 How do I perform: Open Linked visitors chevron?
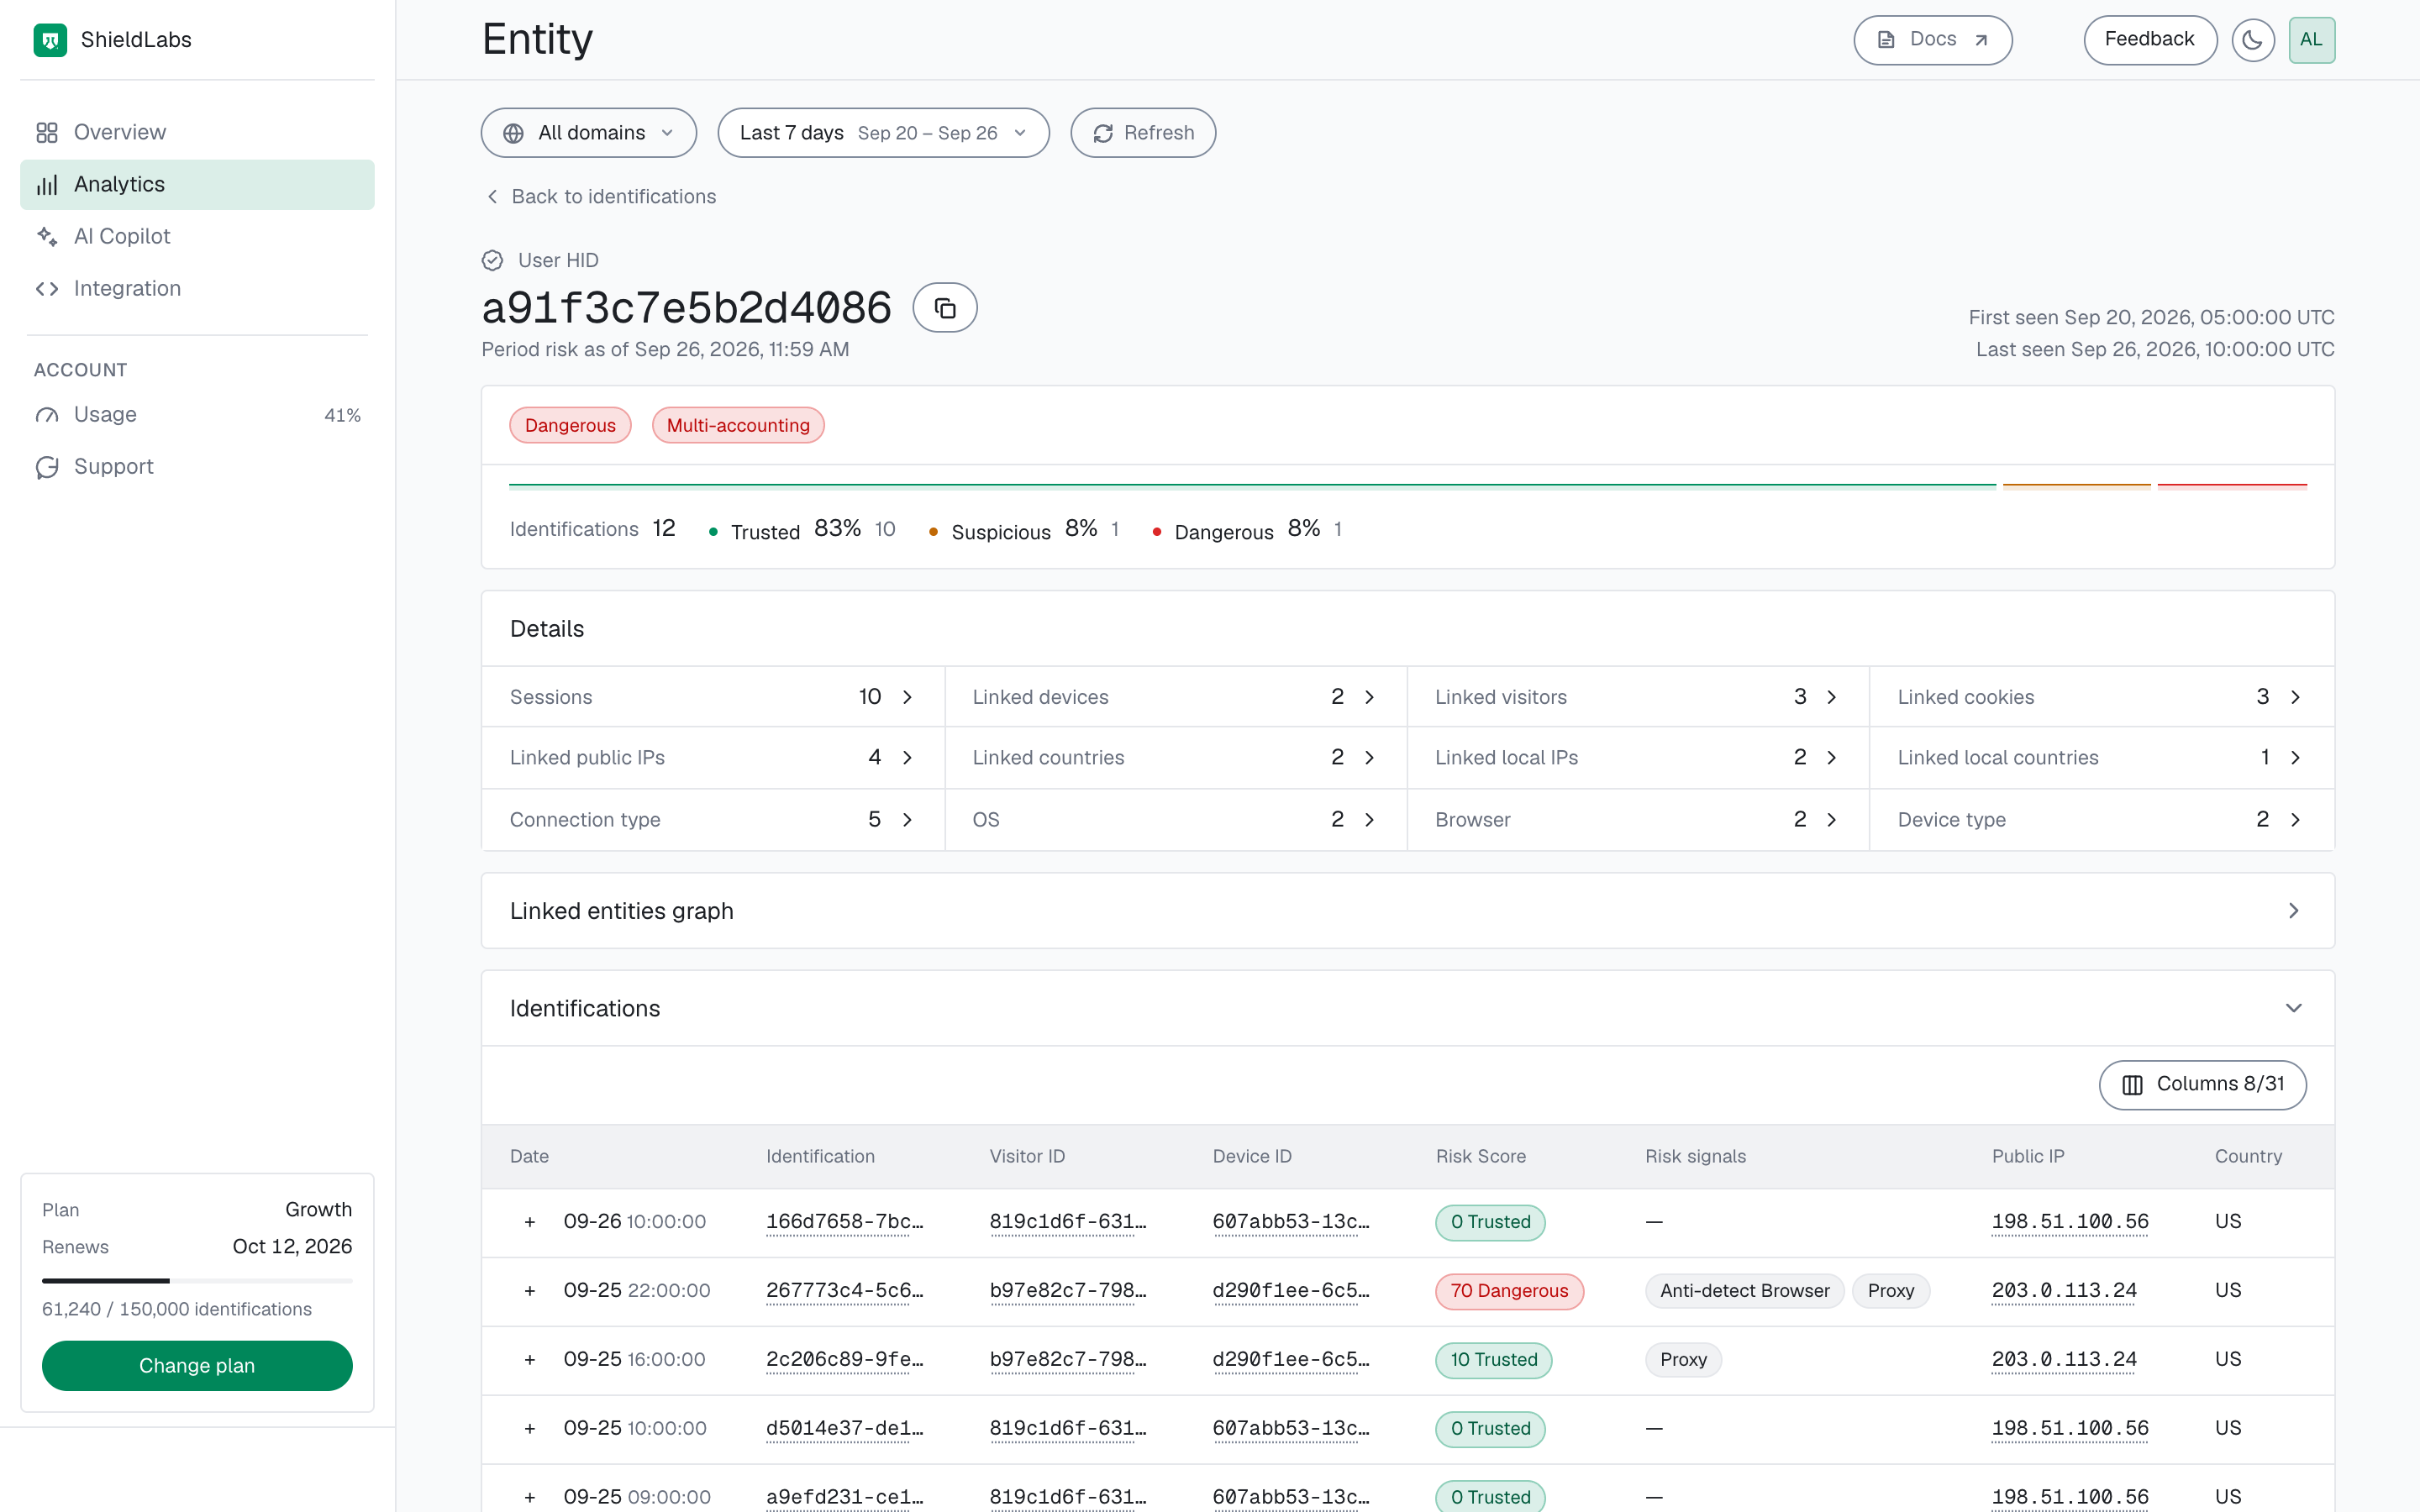[x=1831, y=697]
